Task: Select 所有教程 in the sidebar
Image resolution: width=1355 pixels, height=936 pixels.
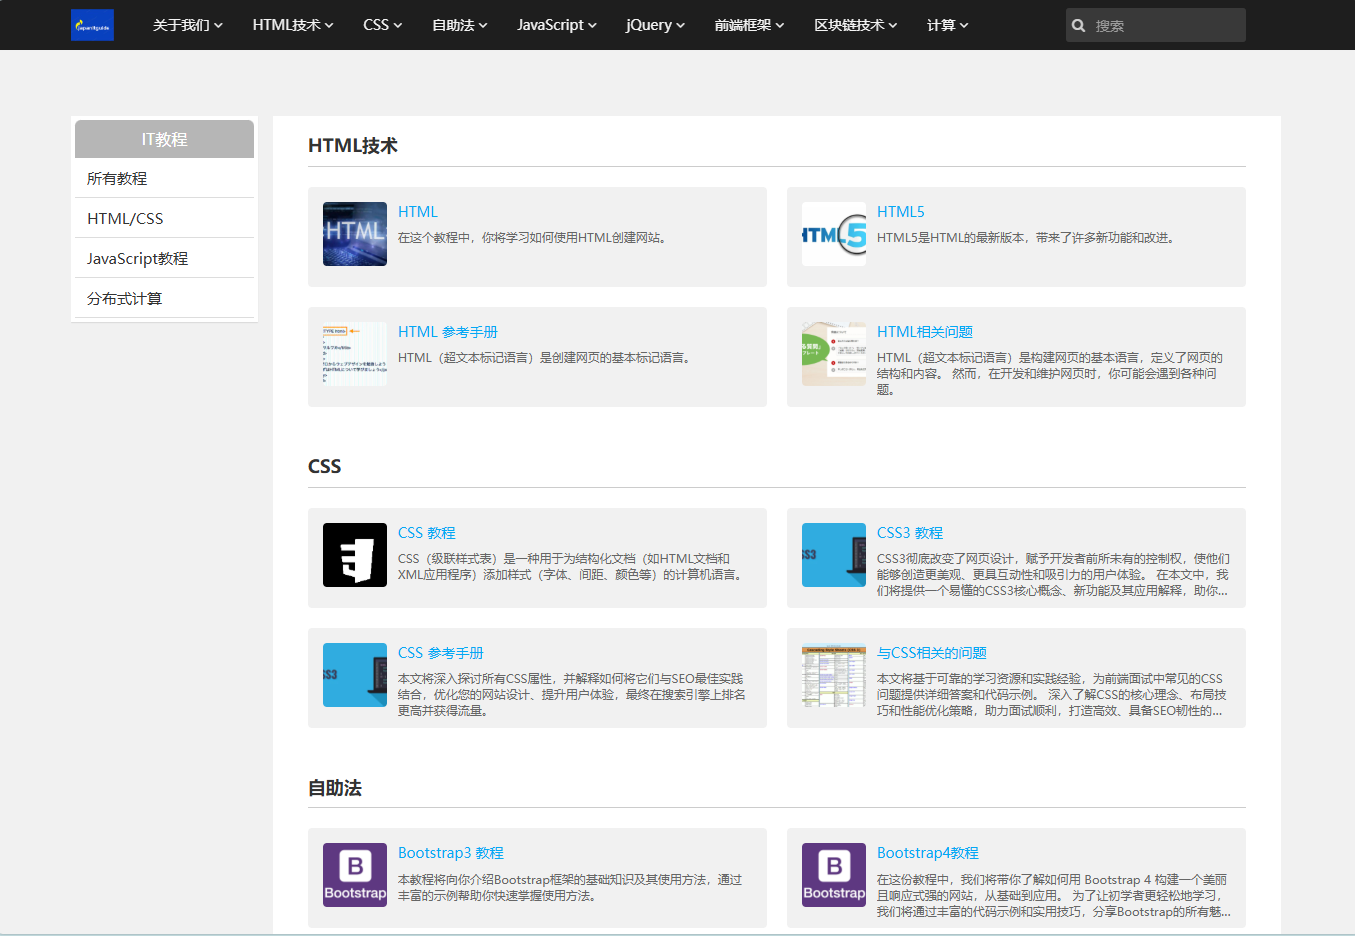Action: pos(117,179)
